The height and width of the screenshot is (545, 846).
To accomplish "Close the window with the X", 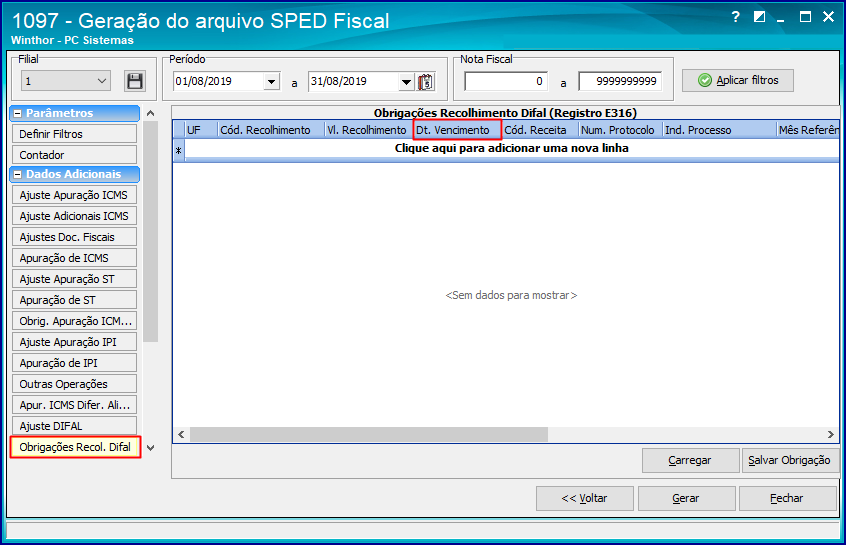I will point(829,17).
